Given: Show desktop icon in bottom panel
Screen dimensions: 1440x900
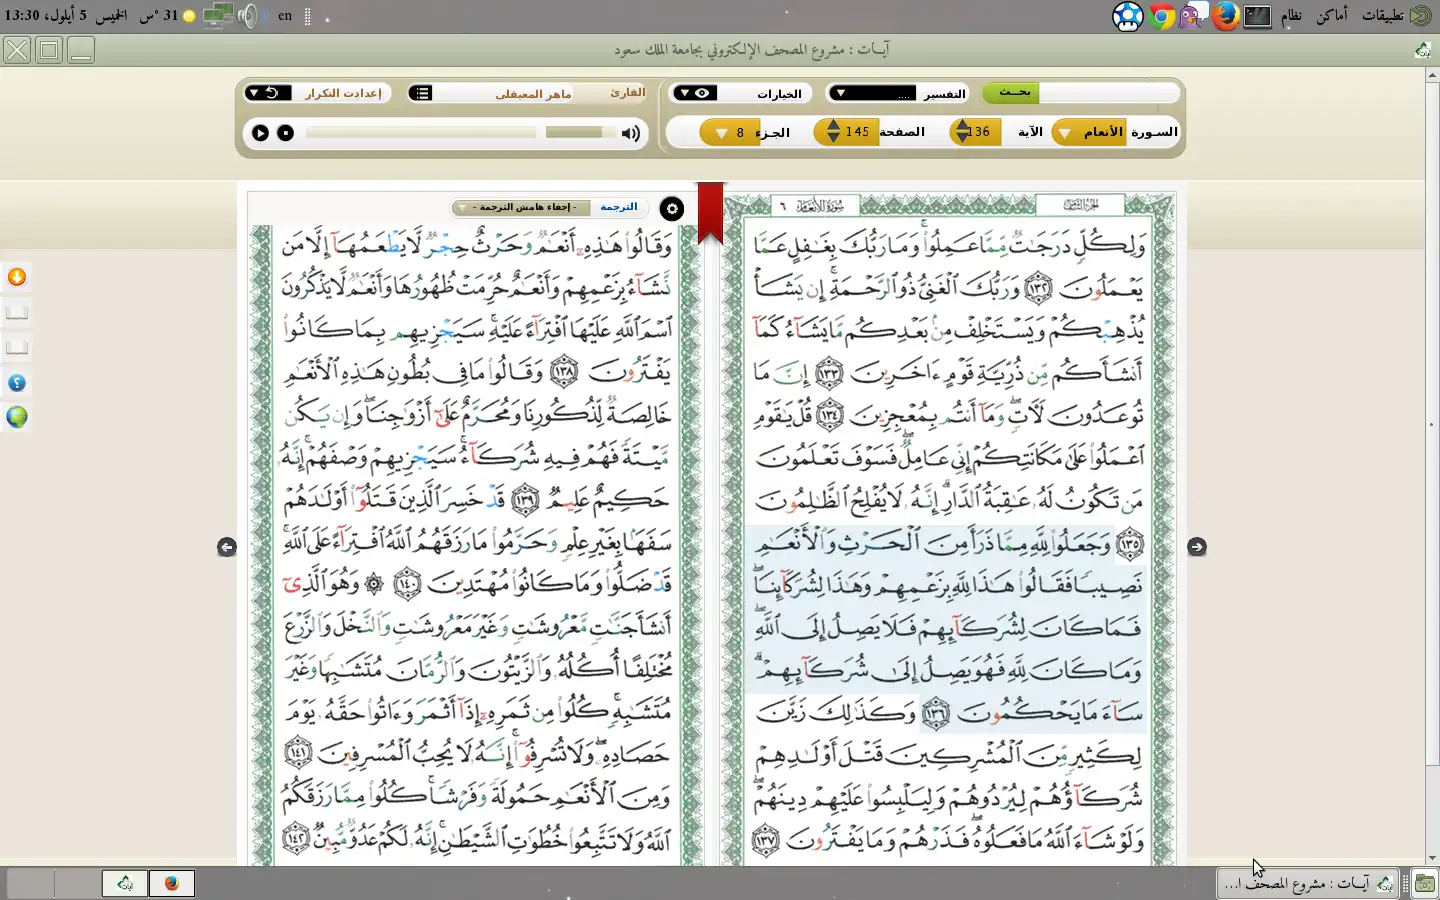Looking at the screenshot, I should [1424, 883].
